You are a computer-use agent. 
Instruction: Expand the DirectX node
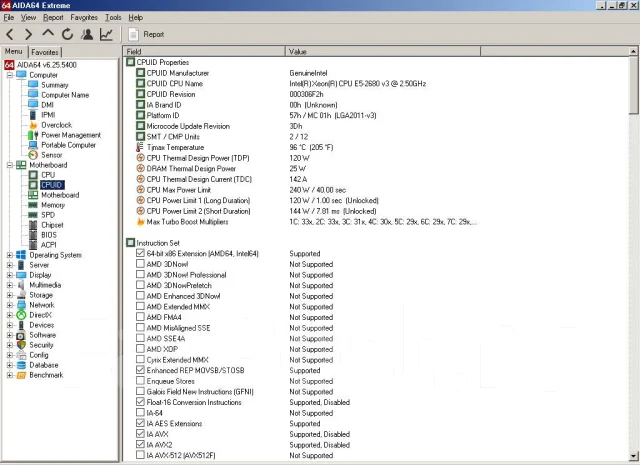9,315
